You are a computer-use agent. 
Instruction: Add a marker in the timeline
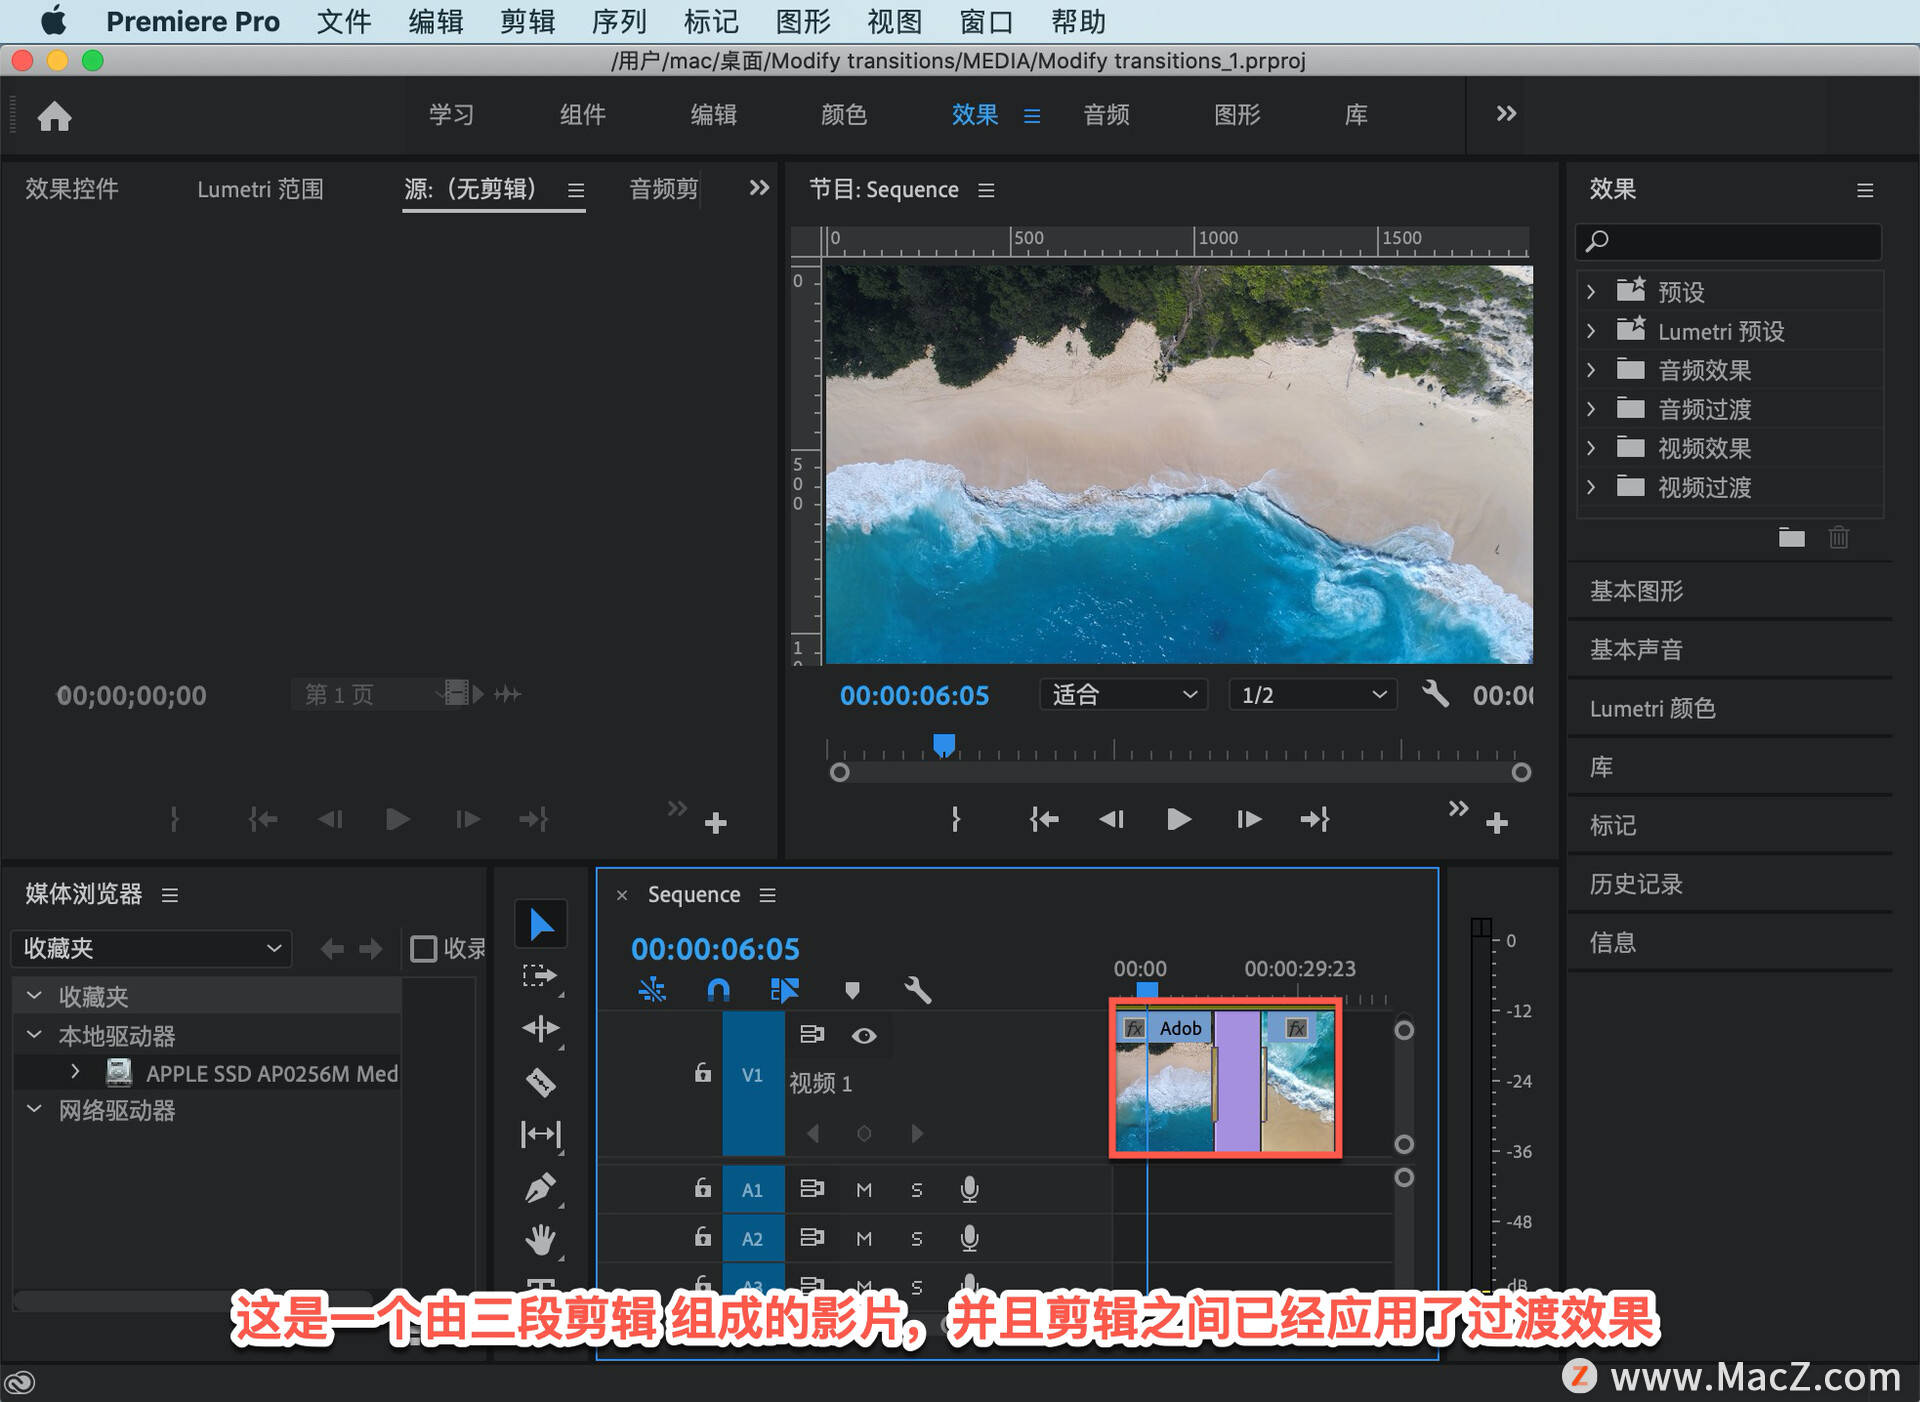[852, 990]
